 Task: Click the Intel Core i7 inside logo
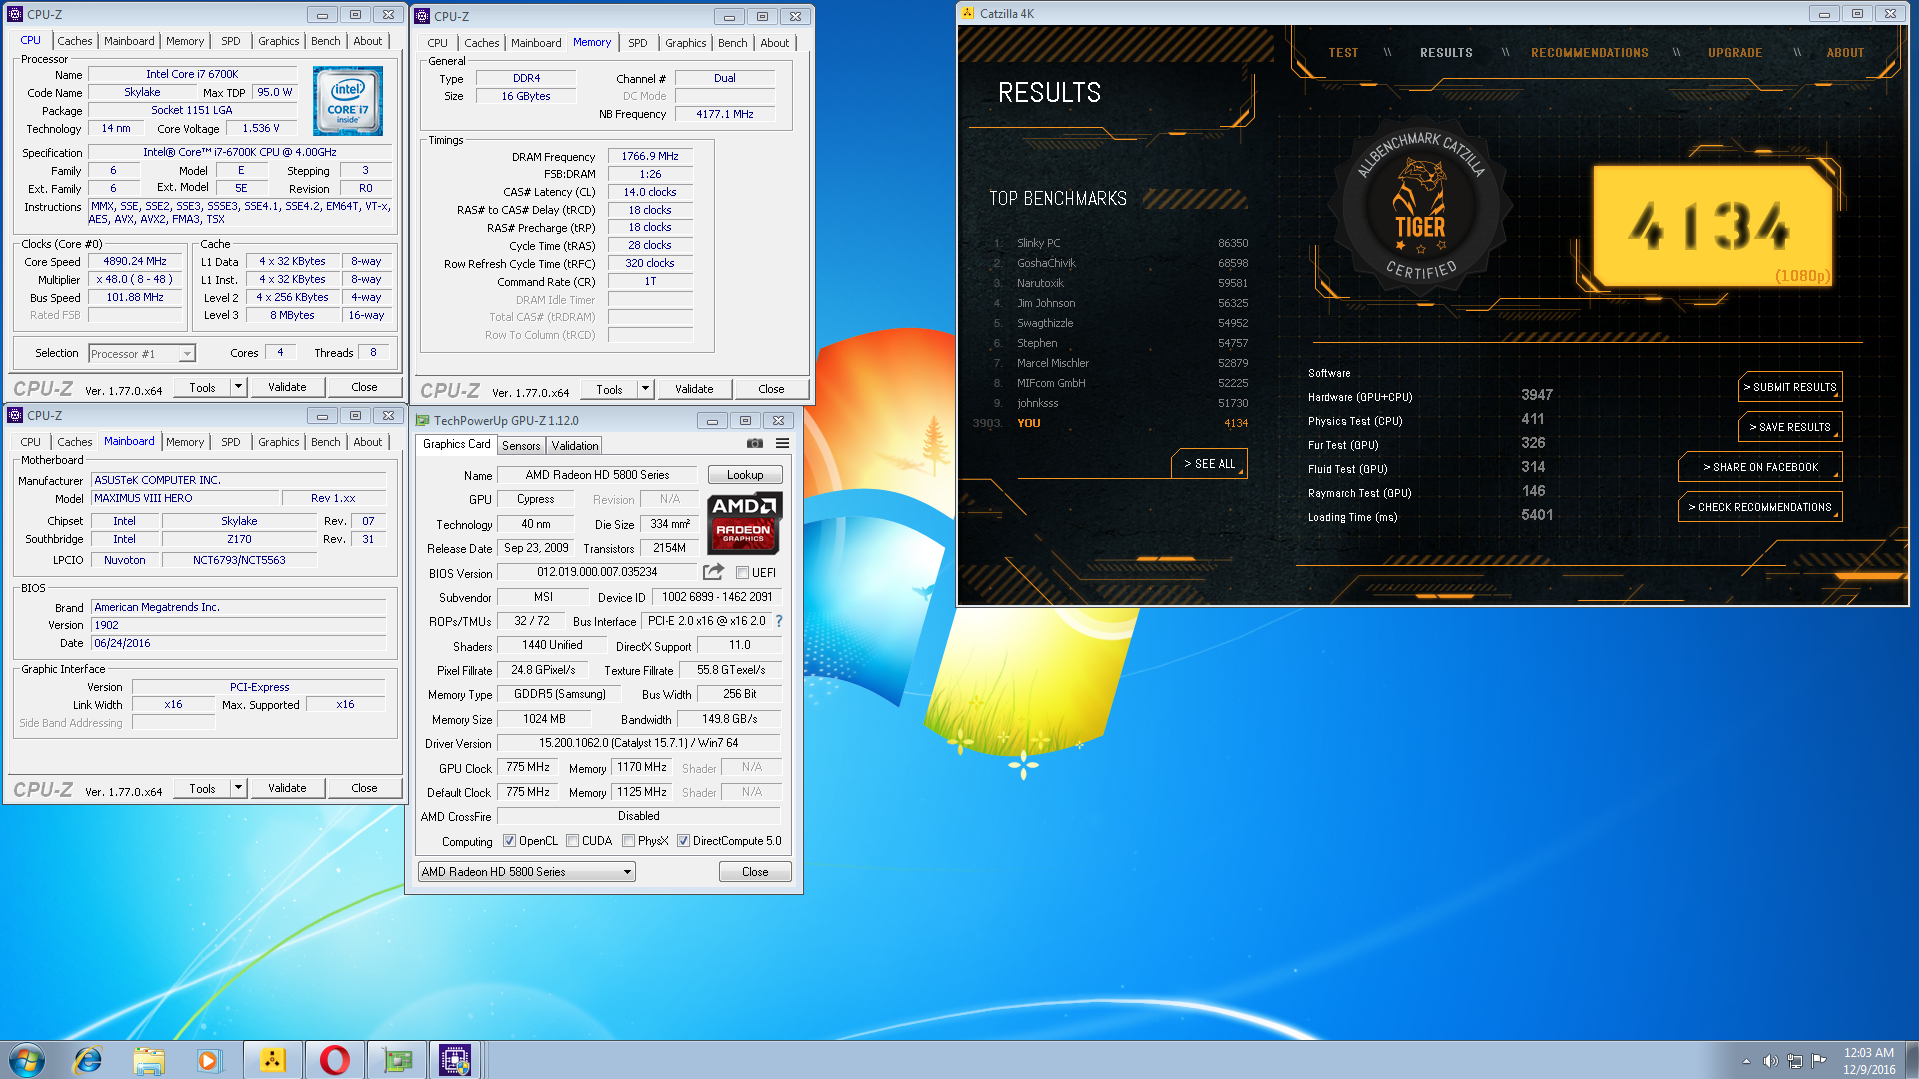(x=347, y=101)
